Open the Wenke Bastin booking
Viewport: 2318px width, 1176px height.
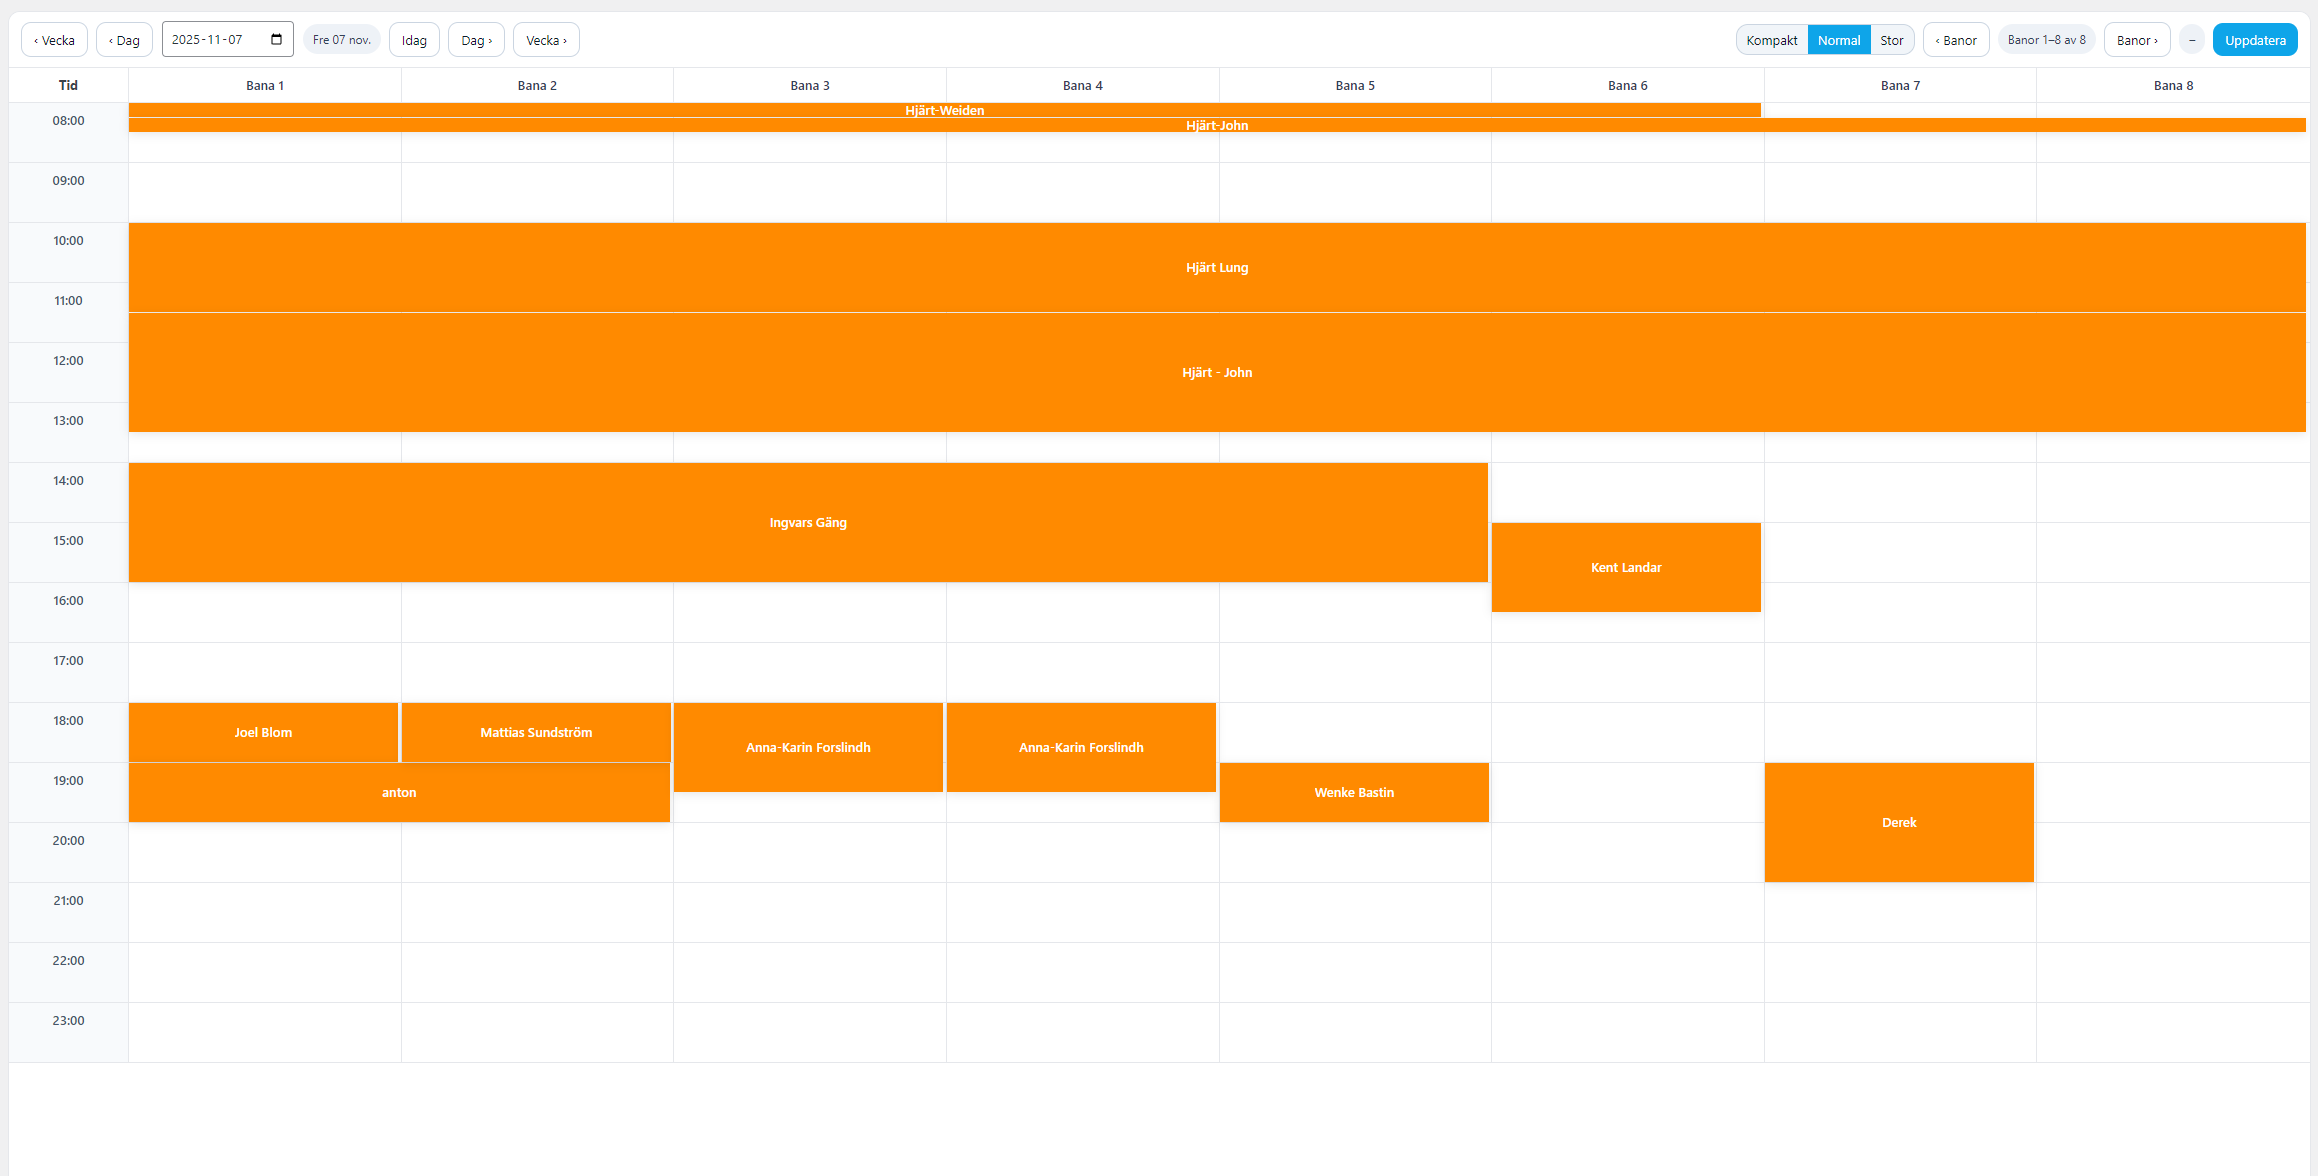[x=1353, y=792]
